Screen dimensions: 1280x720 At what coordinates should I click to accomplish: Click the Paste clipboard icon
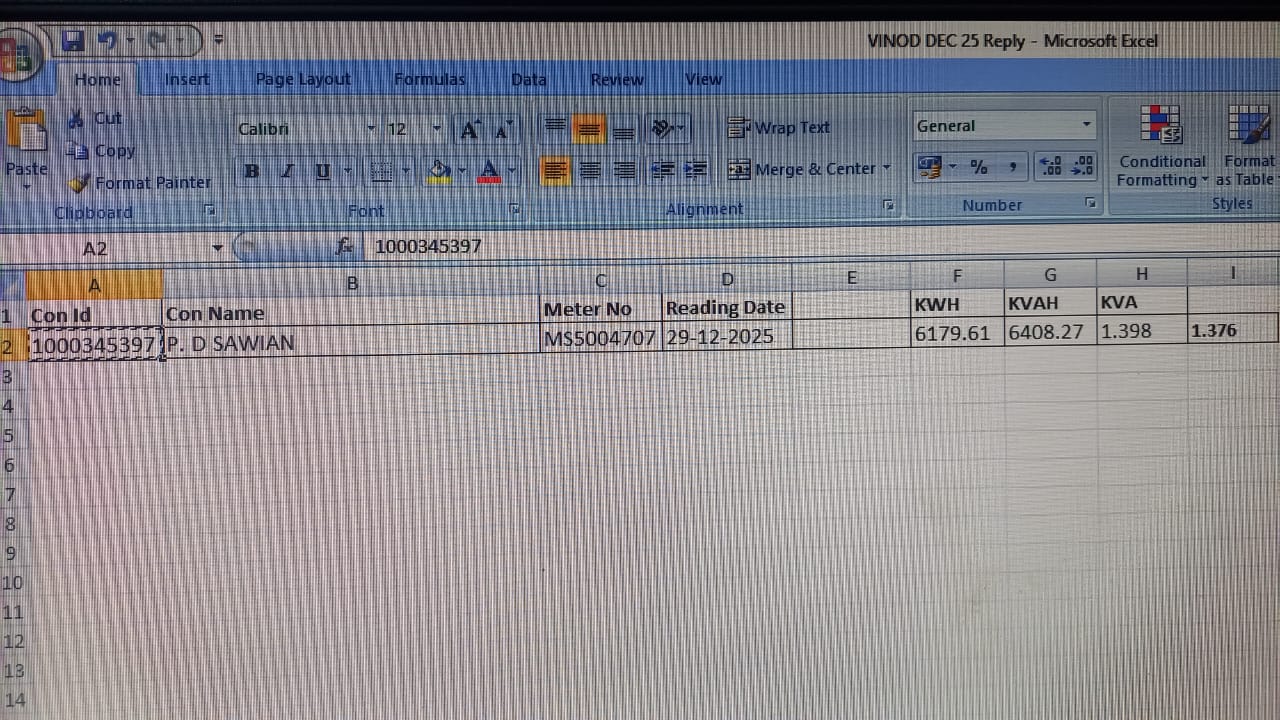click(26, 131)
